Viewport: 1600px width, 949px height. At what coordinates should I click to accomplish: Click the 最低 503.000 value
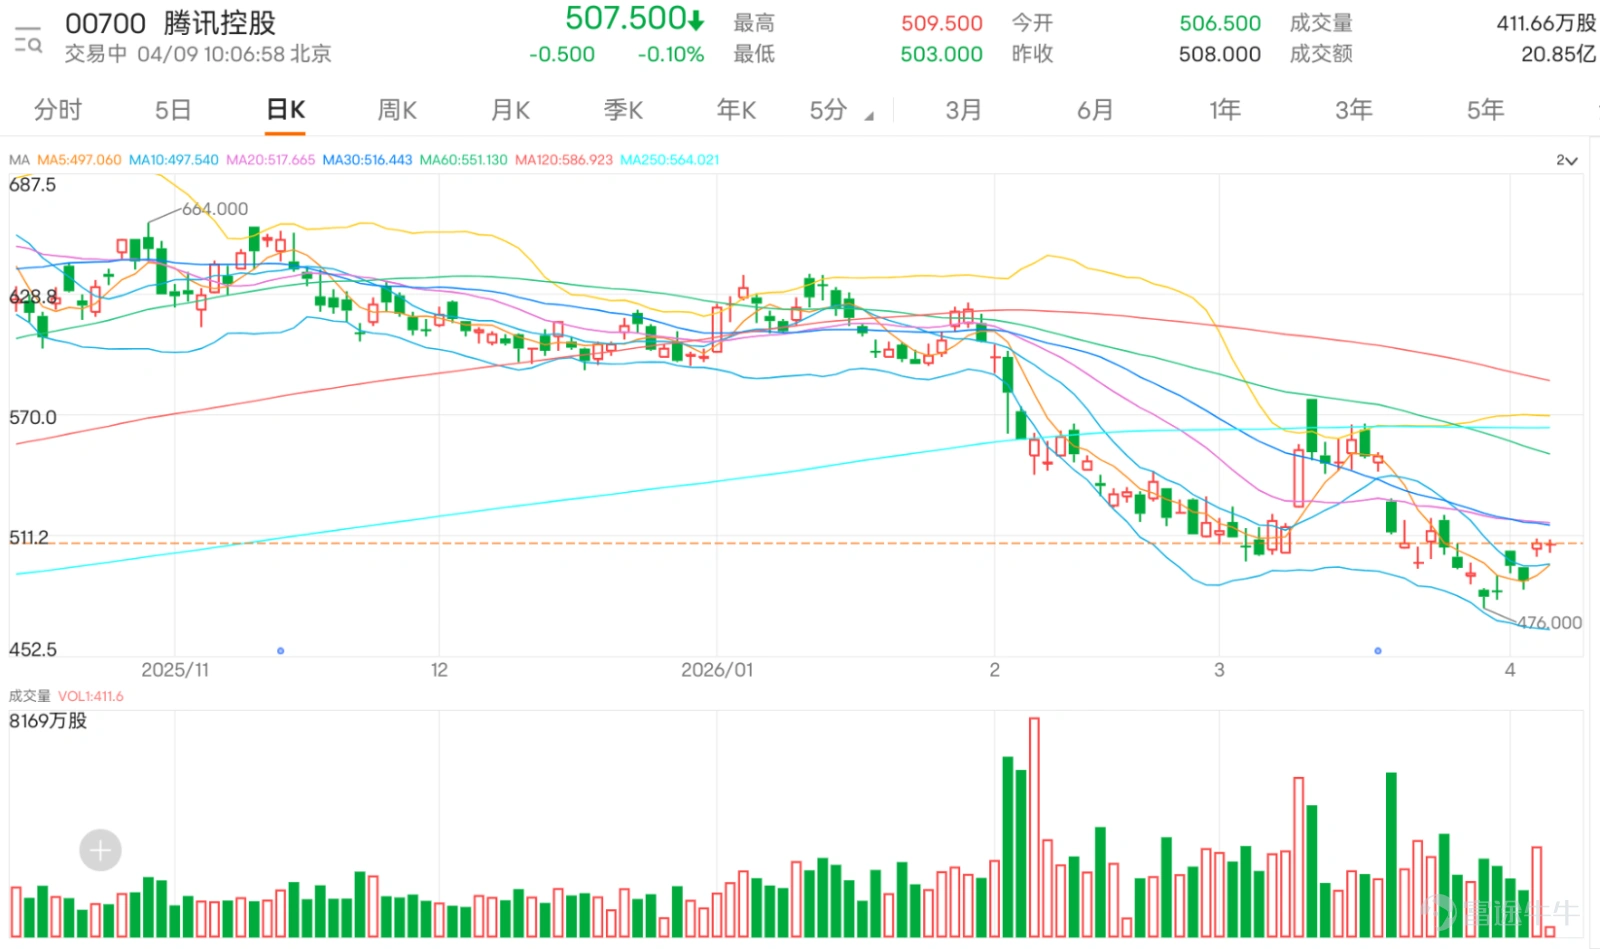pos(941,54)
